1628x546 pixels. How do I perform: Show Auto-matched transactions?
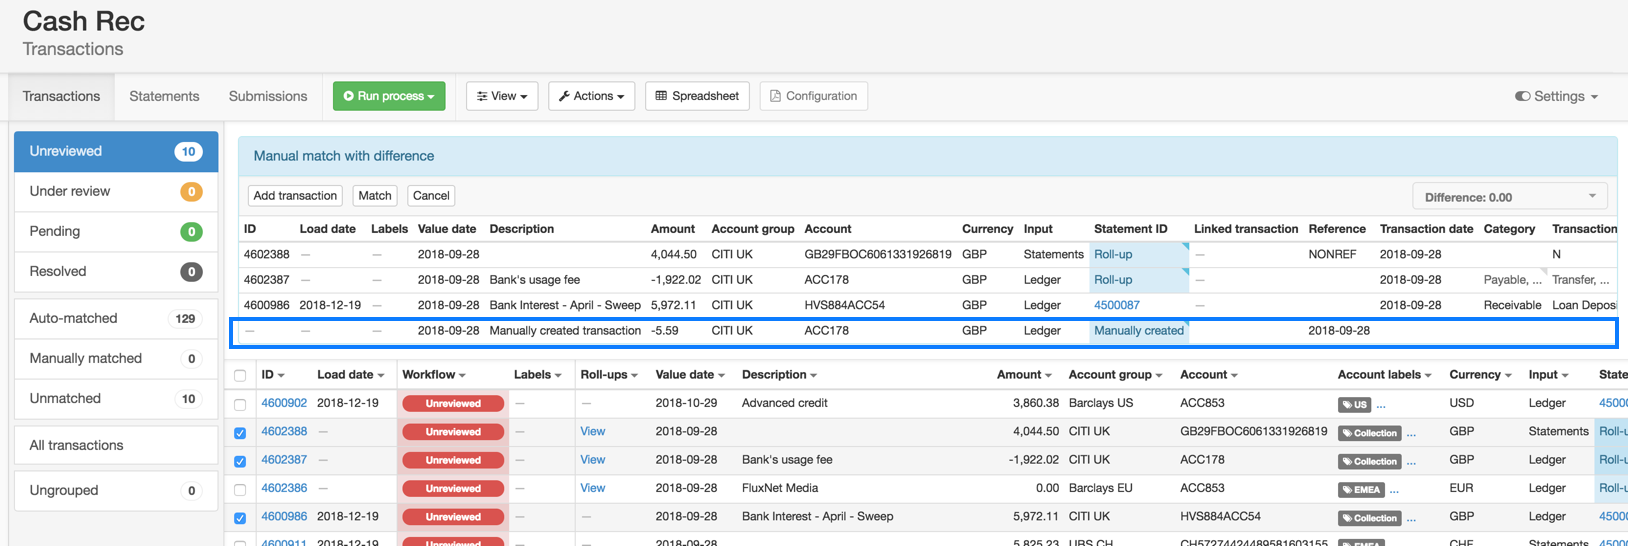point(116,318)
